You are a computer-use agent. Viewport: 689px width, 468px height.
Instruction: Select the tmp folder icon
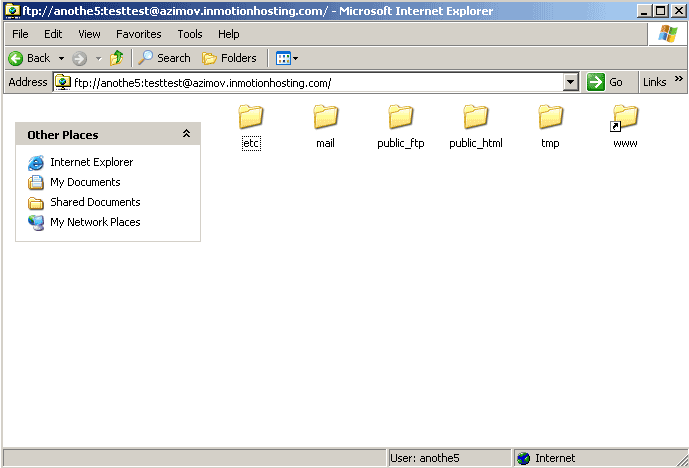550,118
